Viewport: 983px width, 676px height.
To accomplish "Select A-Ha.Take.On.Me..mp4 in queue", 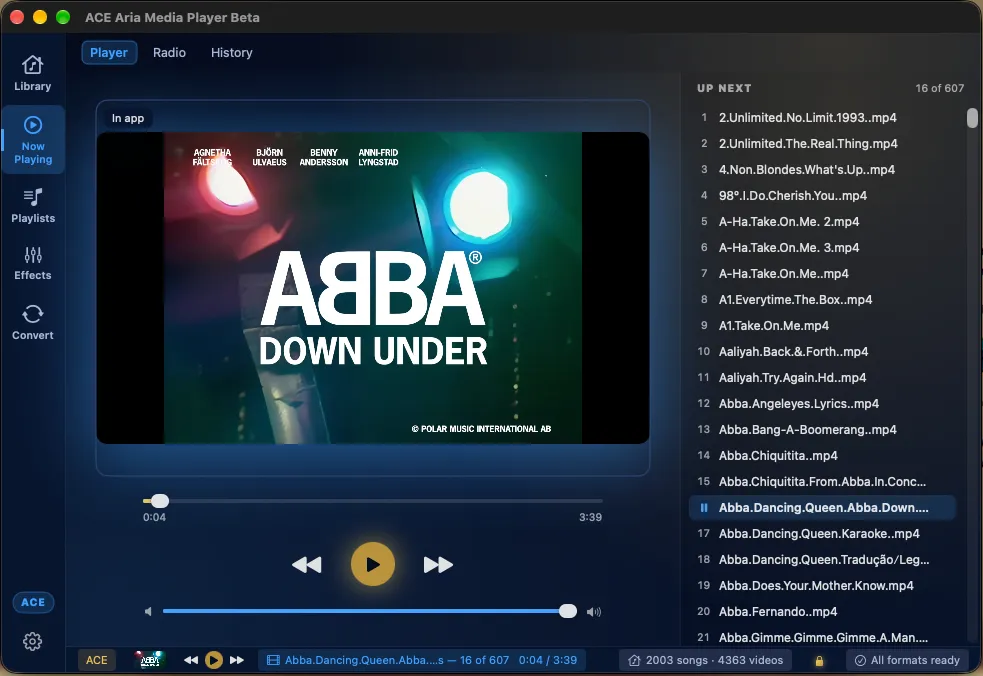I will (822, 273).
